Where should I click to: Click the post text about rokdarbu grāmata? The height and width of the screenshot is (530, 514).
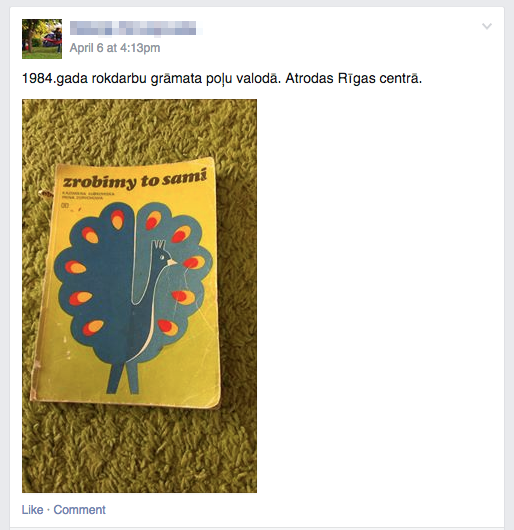(222, 78)
